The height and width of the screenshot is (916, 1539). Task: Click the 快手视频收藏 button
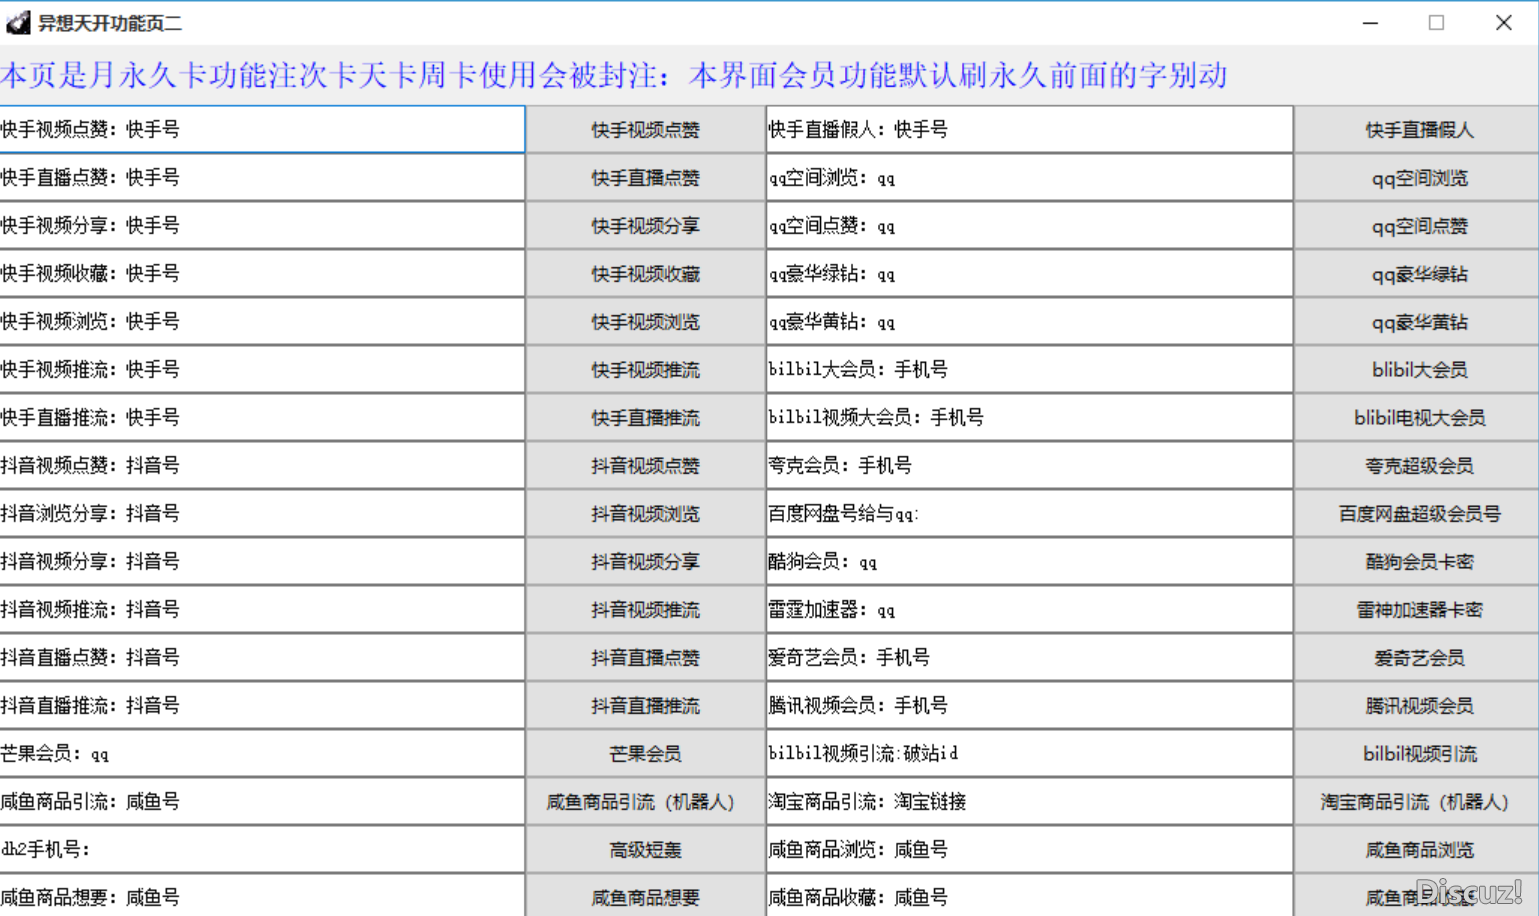[x=645, y=274]
